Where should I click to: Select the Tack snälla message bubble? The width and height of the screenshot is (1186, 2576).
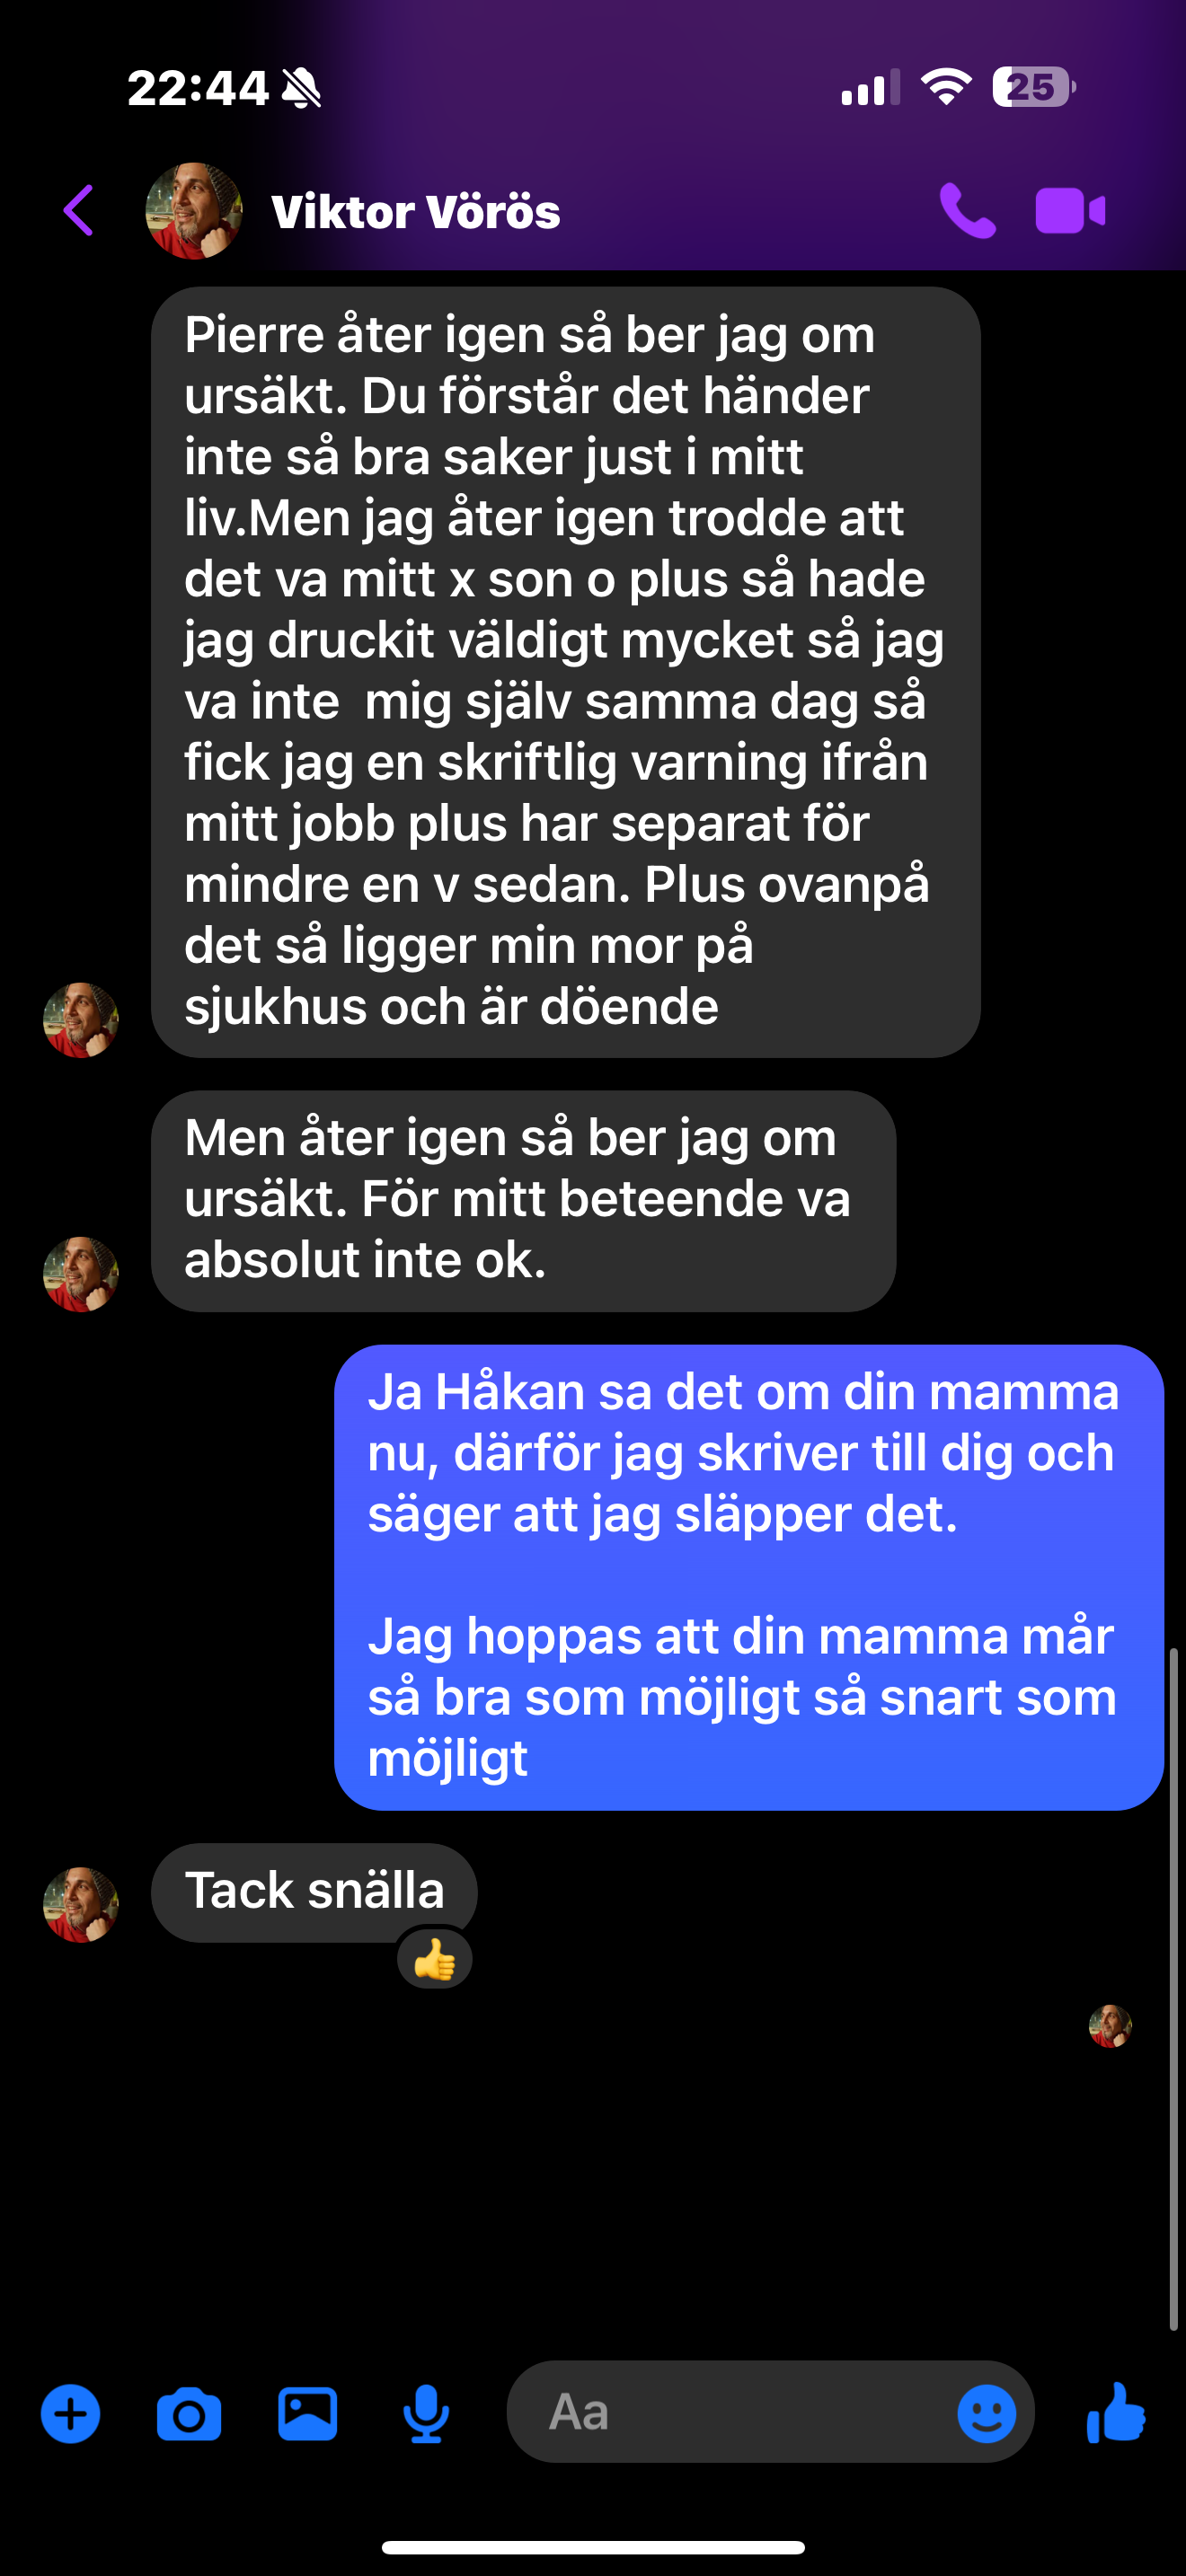coord(314,1892)
